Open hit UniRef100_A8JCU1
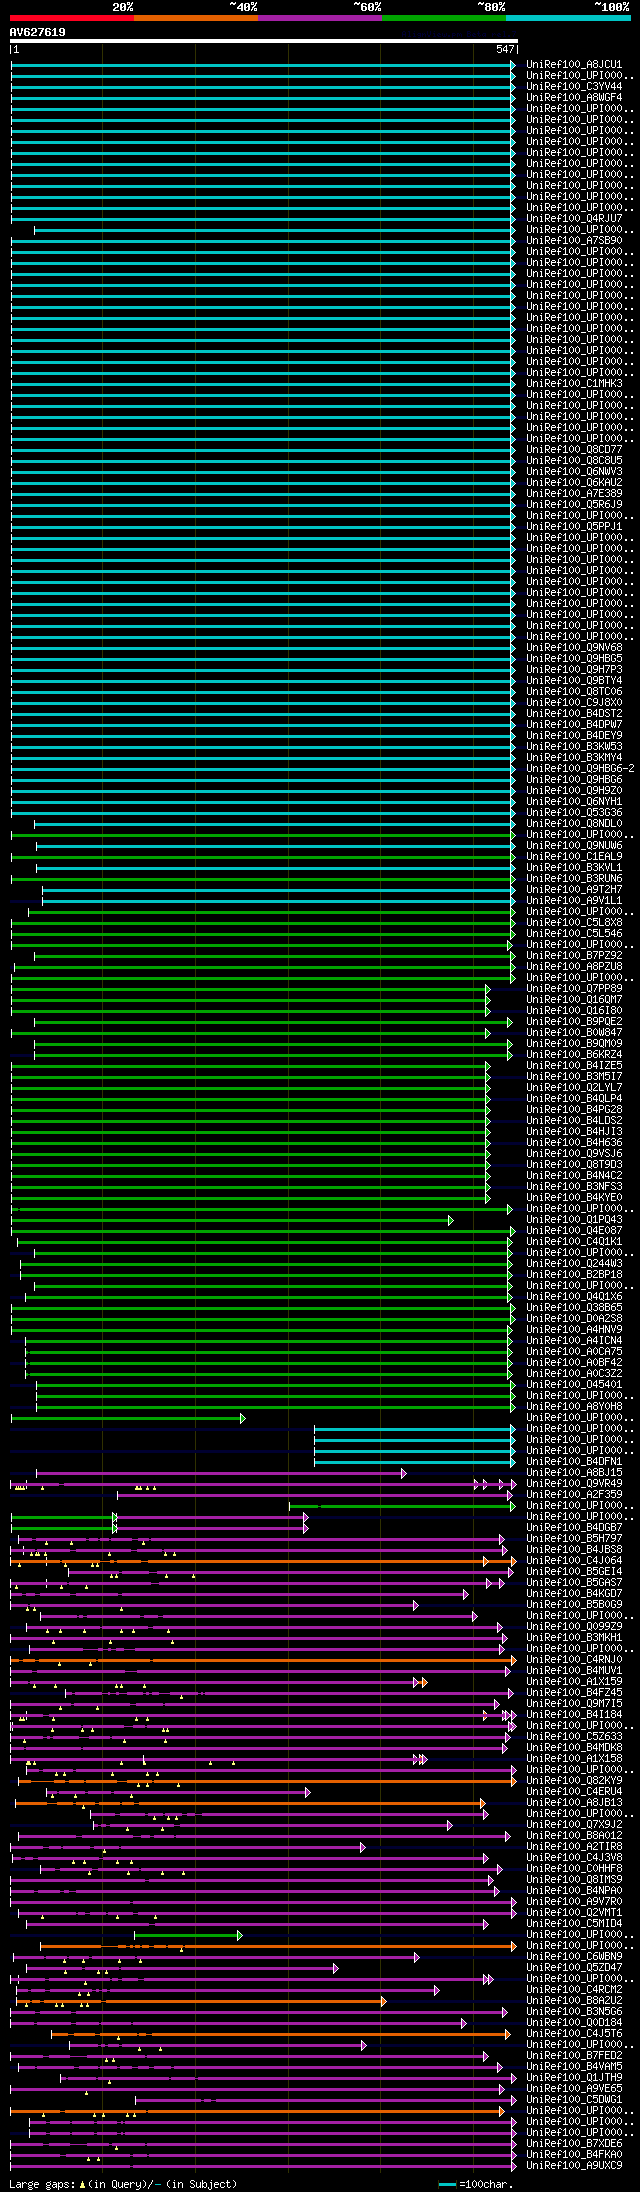Screen dimensions: 640x2192 point(574,64)
